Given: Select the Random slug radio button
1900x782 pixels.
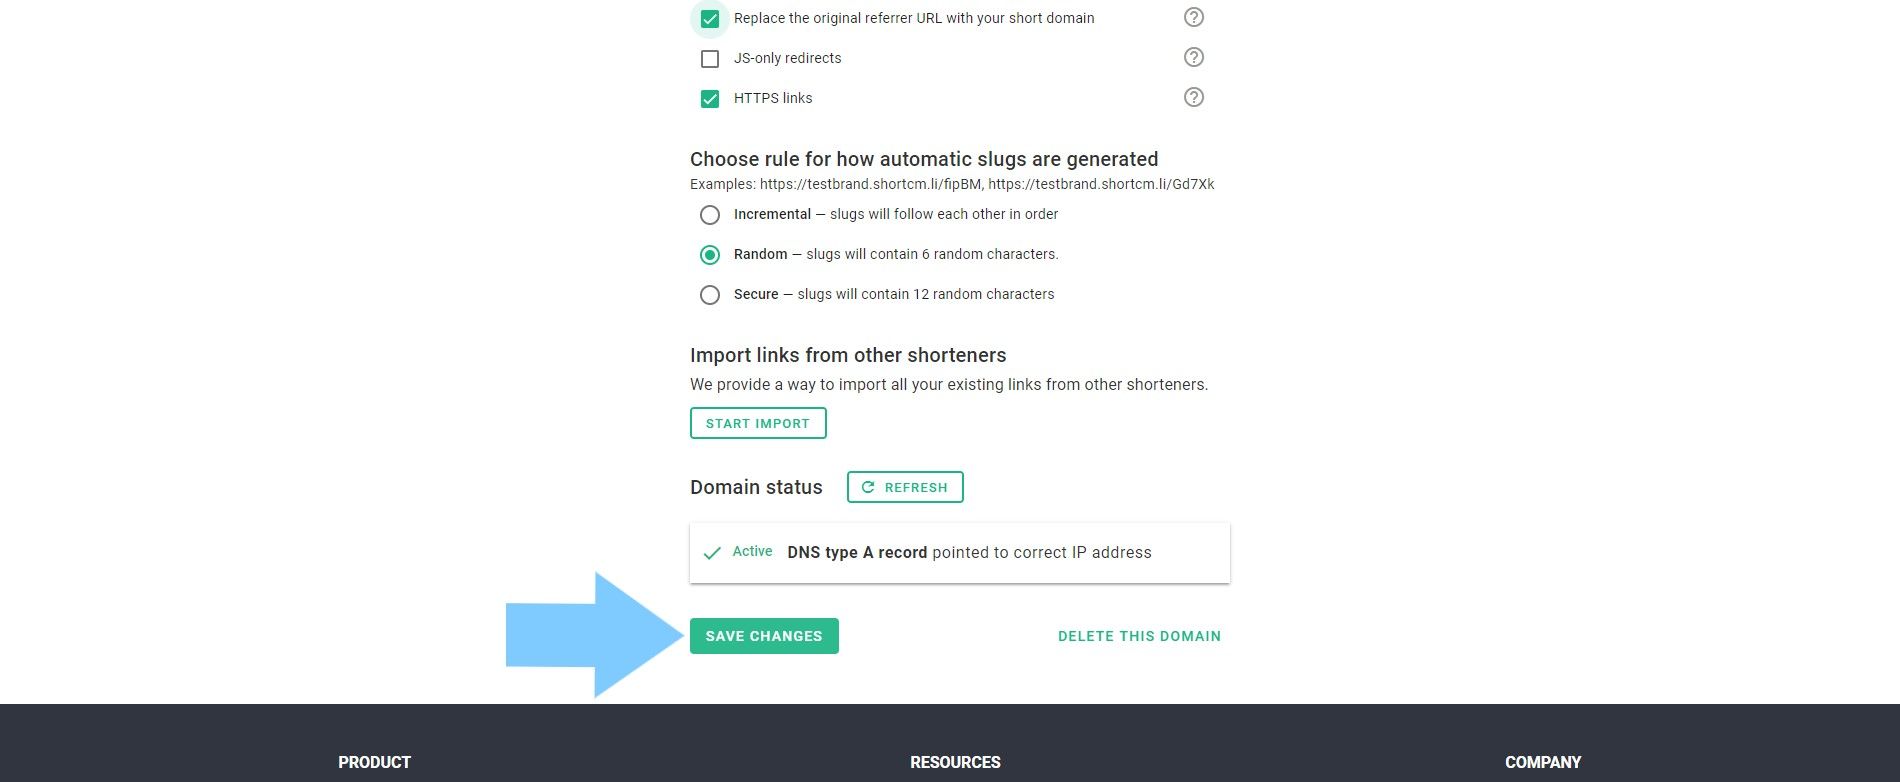Looking at the screenshot, I should pos(710,255).
